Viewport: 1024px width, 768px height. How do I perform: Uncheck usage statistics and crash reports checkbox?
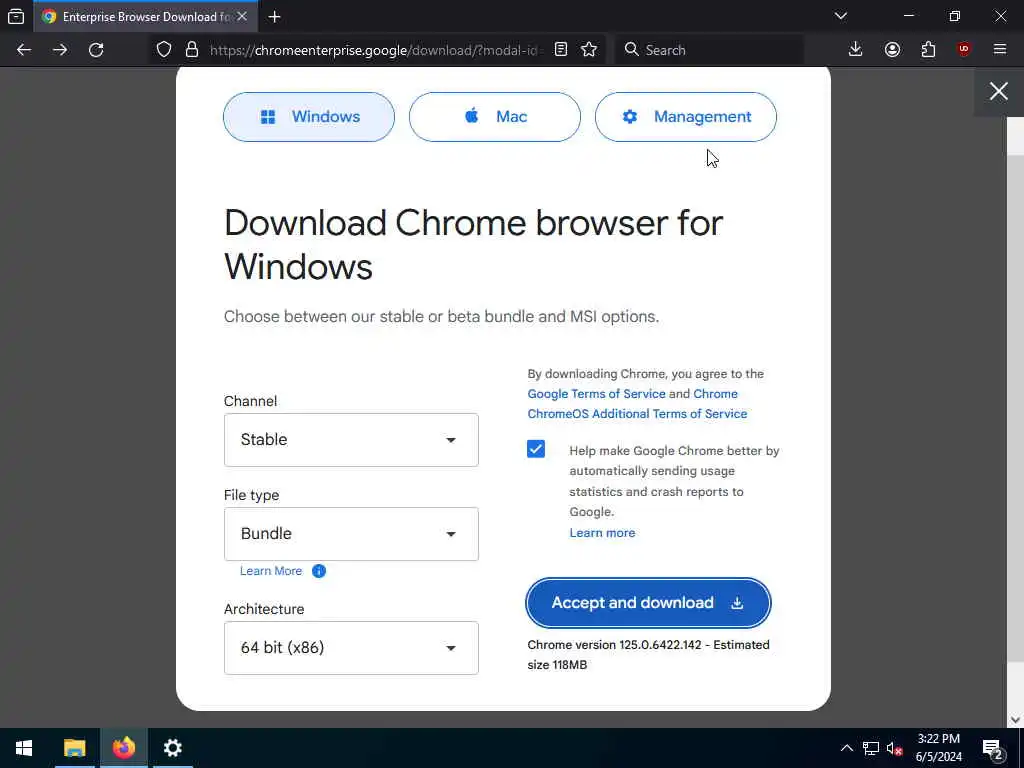click(536, 449)
